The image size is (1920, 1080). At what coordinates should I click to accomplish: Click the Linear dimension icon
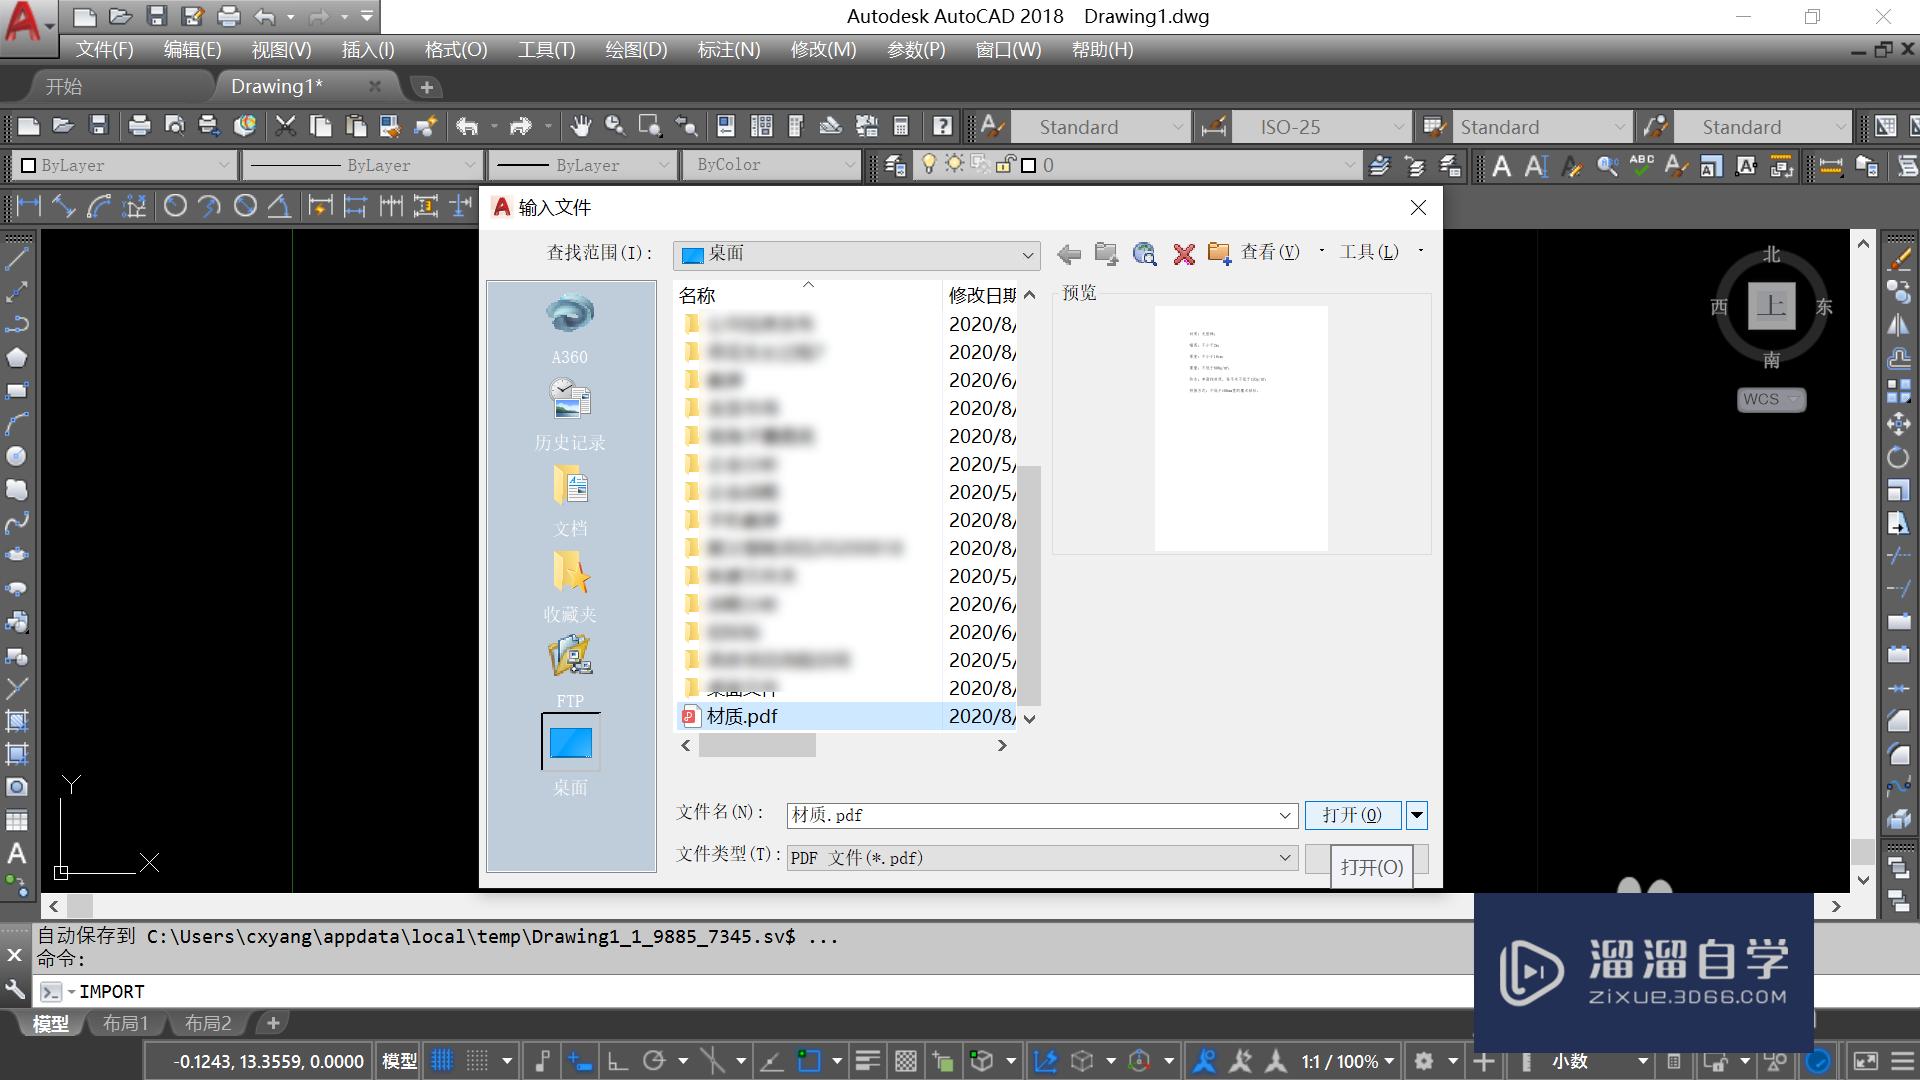(x=29, y=206)
